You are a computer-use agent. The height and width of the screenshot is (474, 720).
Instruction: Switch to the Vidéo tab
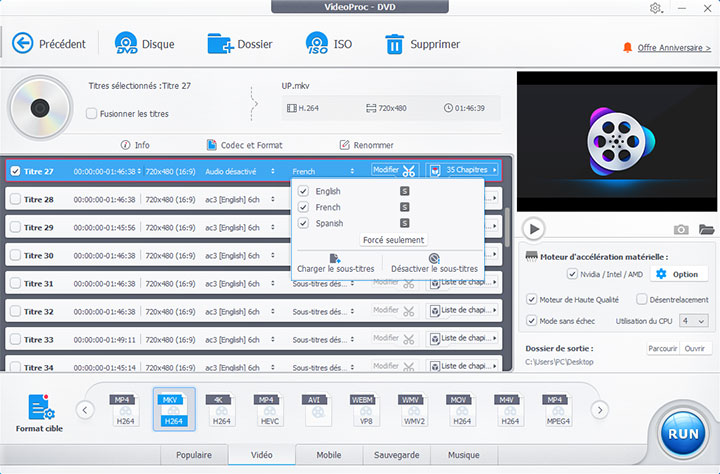coord(262,455)
